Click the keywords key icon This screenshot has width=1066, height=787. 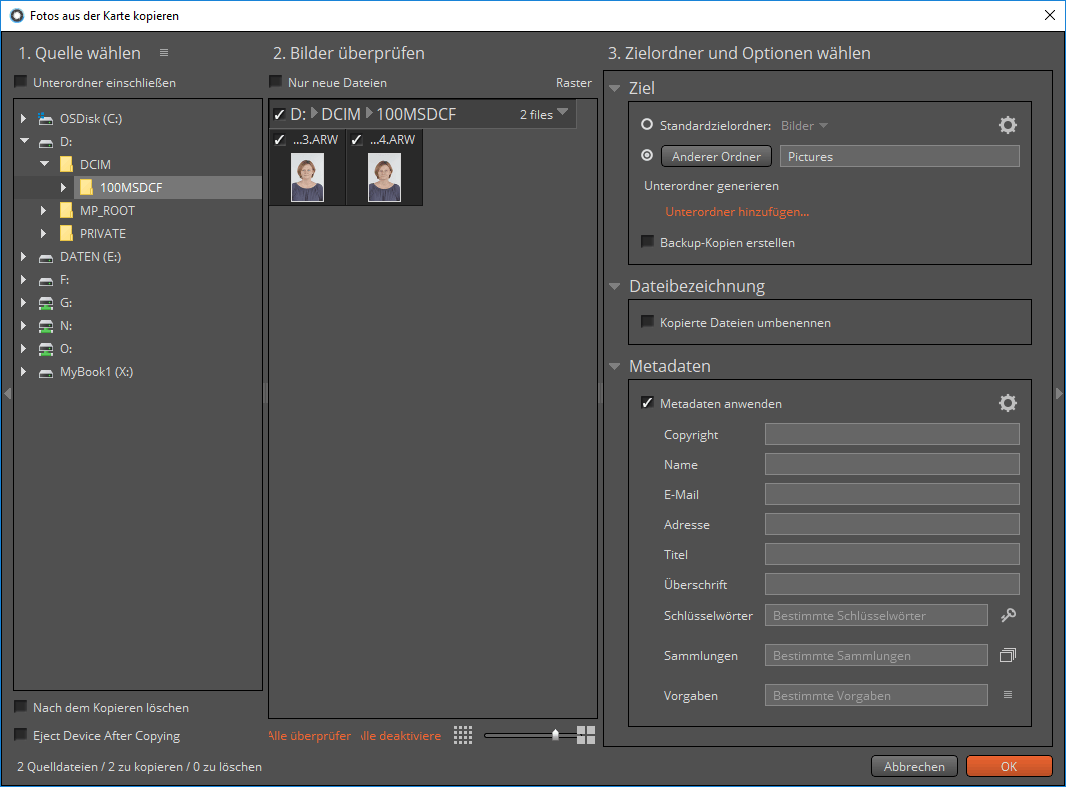[x=1008, y=616]
